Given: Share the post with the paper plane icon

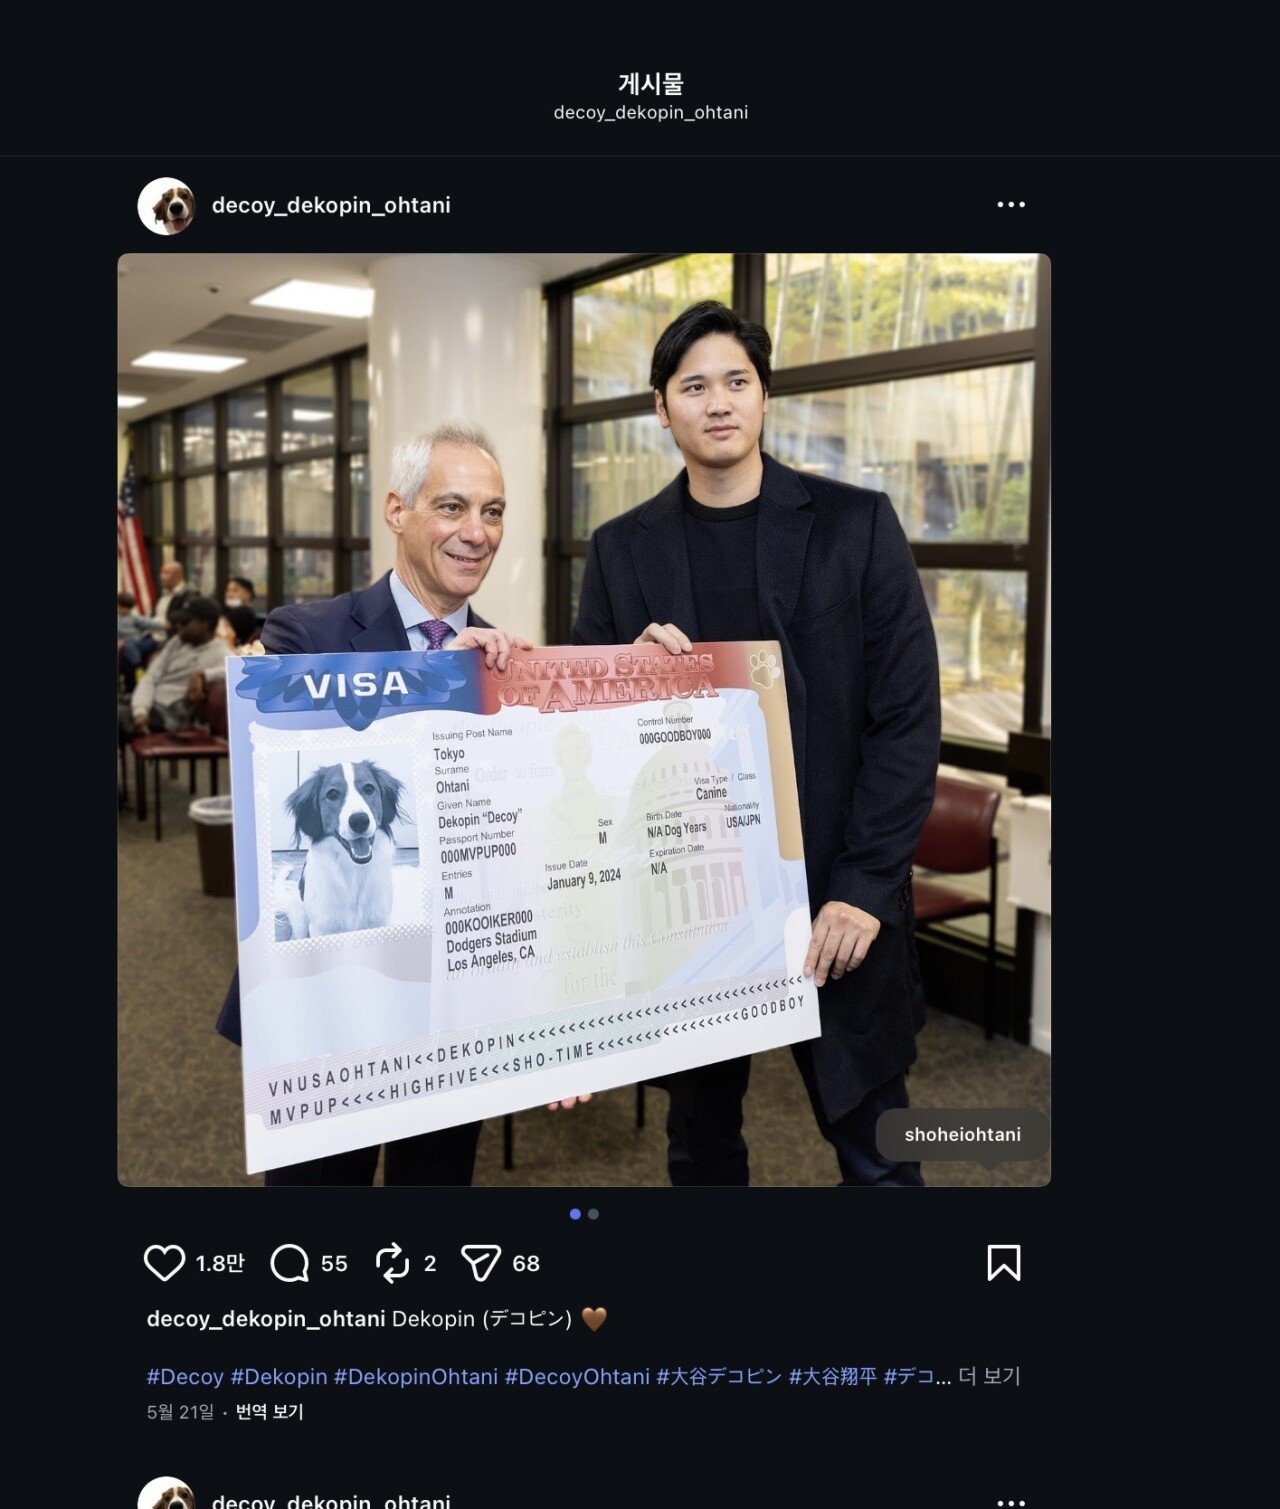Looking at the screenshot, I should (x=480, y=1263).
